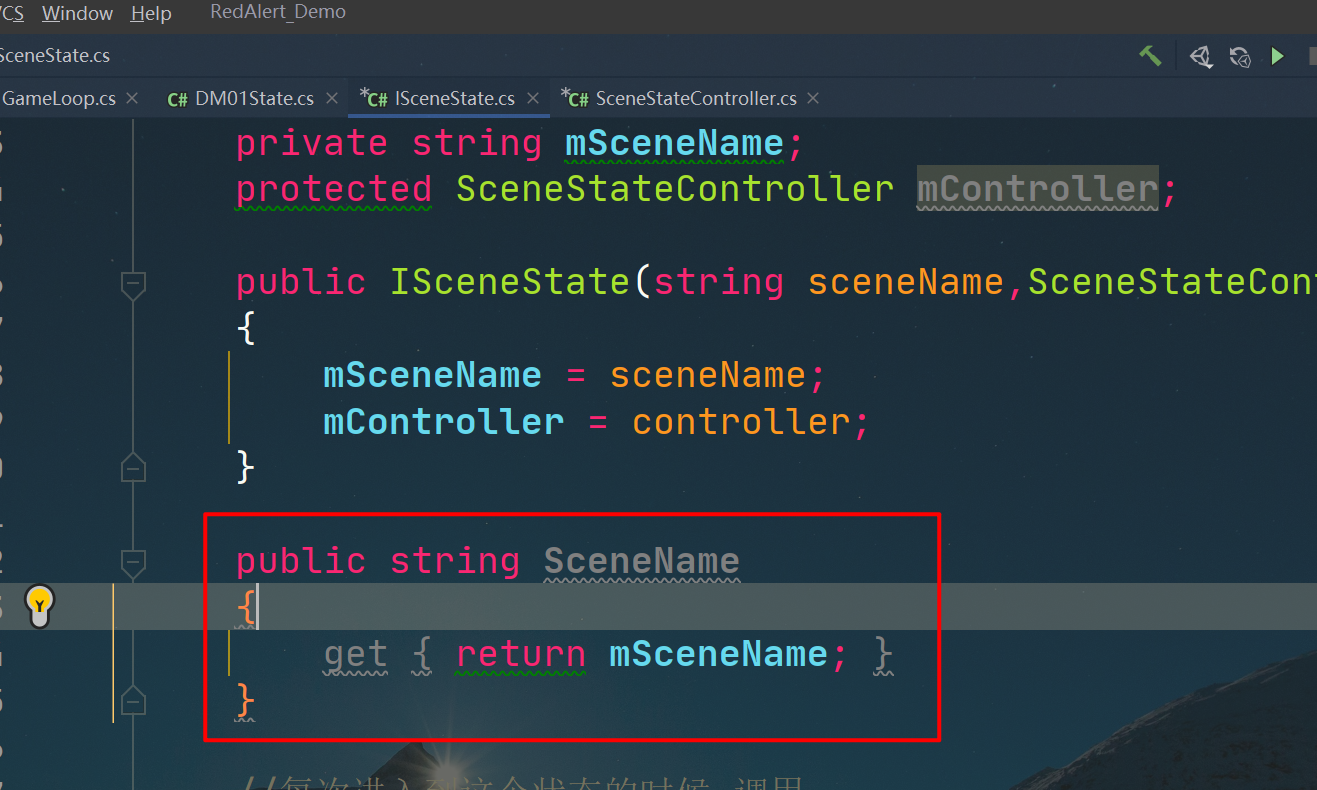The height and width of the screenshot is (790, 1317).
Task: Click the green hammer Build icon
Action: 1150,56
